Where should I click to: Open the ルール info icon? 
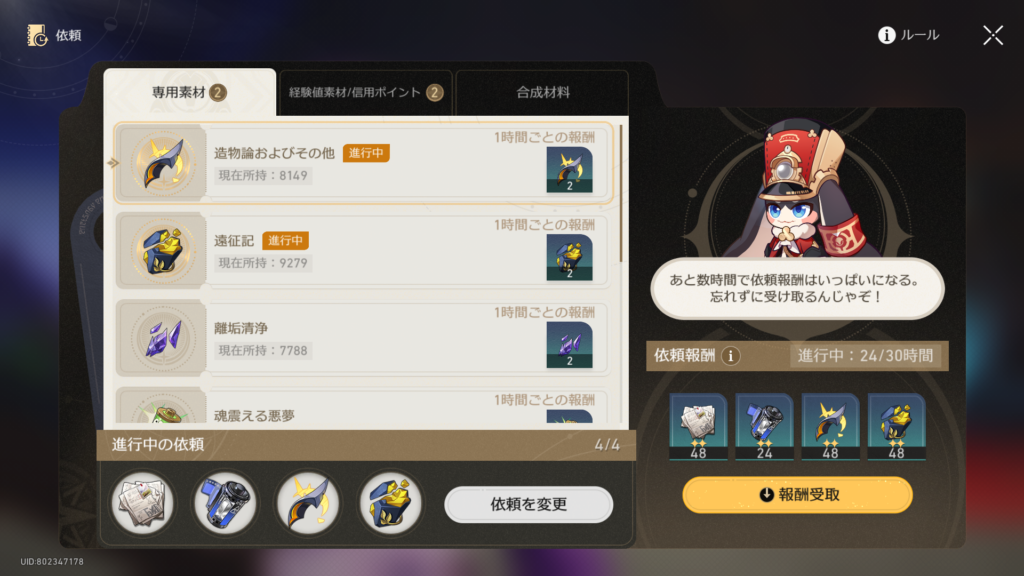[886, 35]
